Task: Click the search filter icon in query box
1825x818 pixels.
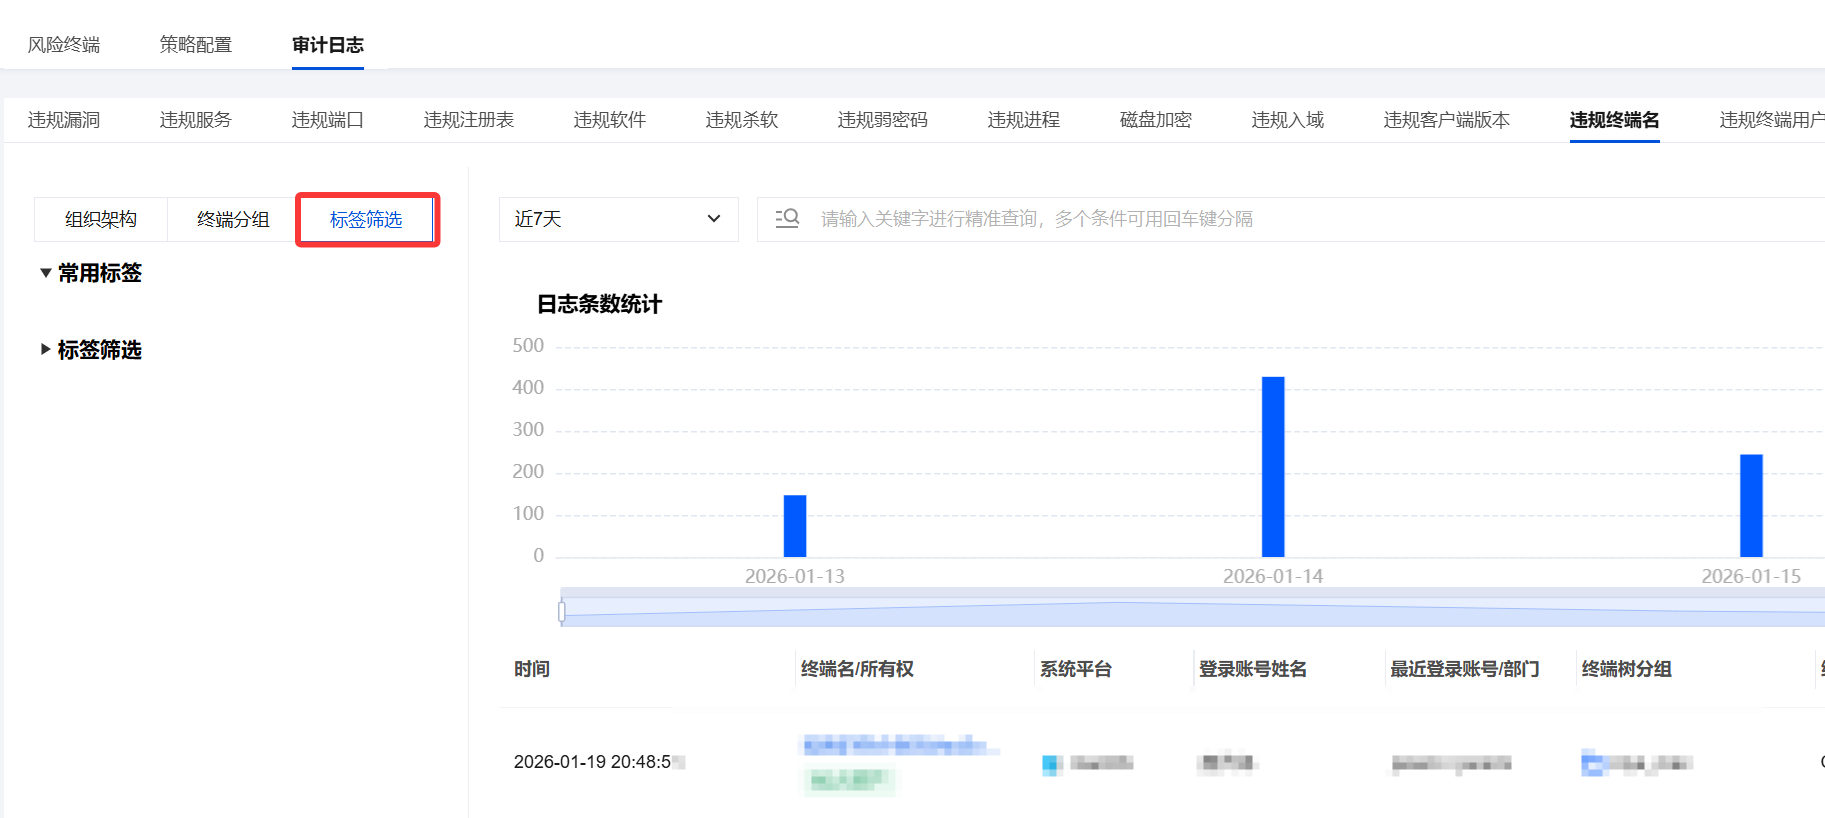Action: click(x=787, y=218)
